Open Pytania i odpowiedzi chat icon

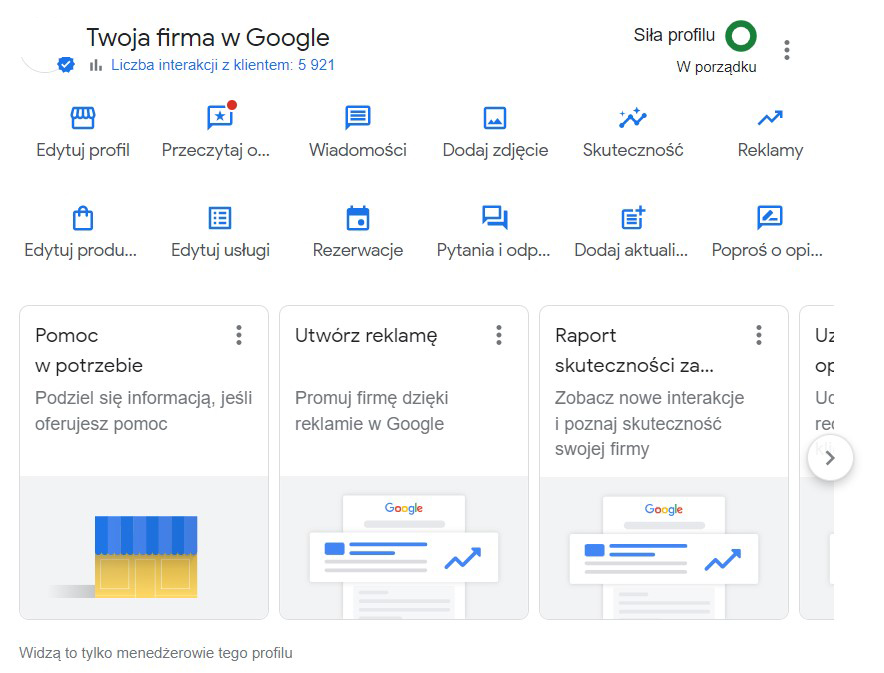click(x=495, y=218)
